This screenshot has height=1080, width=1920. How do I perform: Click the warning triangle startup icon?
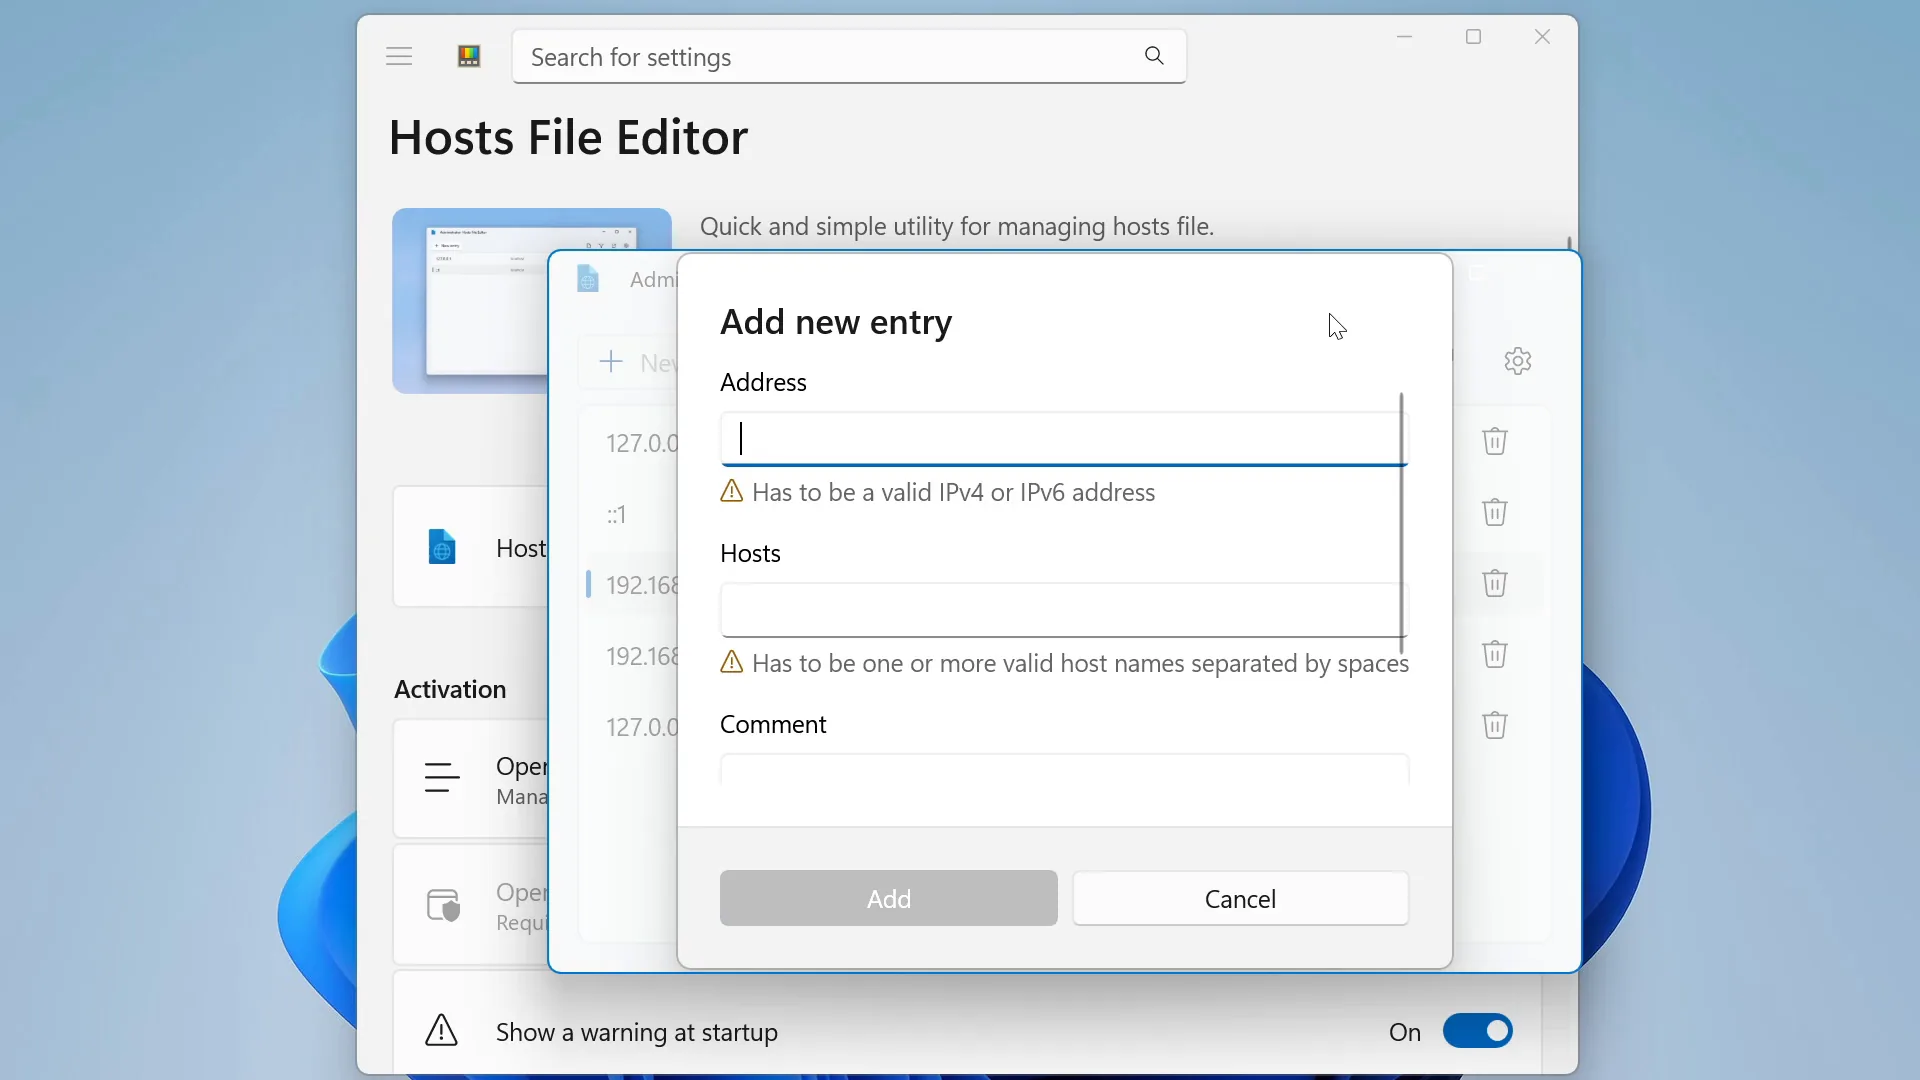coord(441,1031)
